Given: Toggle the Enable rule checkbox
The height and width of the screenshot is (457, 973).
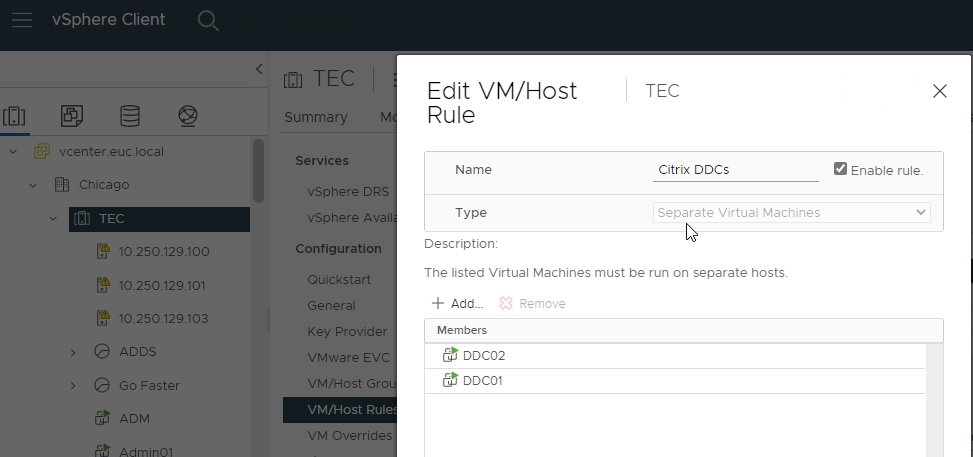Looking at the screenshot, I should click(x=840, y=169).
